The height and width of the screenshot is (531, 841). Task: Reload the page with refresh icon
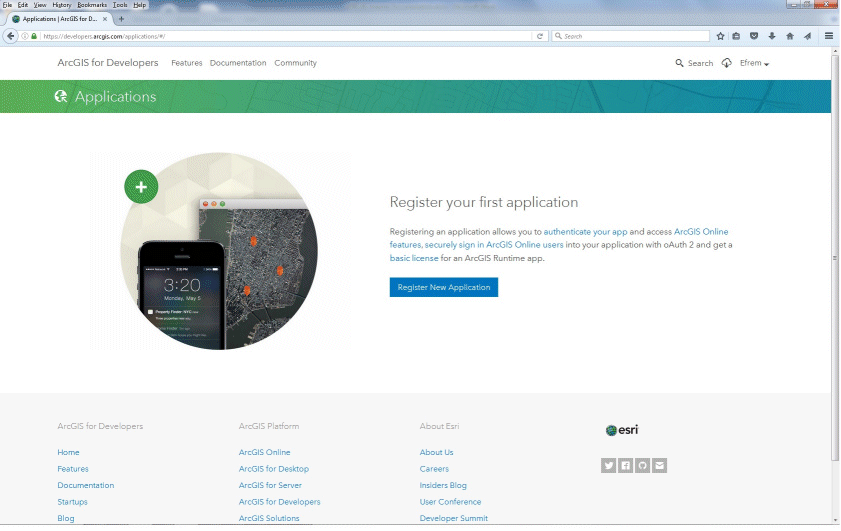[540, 36]
